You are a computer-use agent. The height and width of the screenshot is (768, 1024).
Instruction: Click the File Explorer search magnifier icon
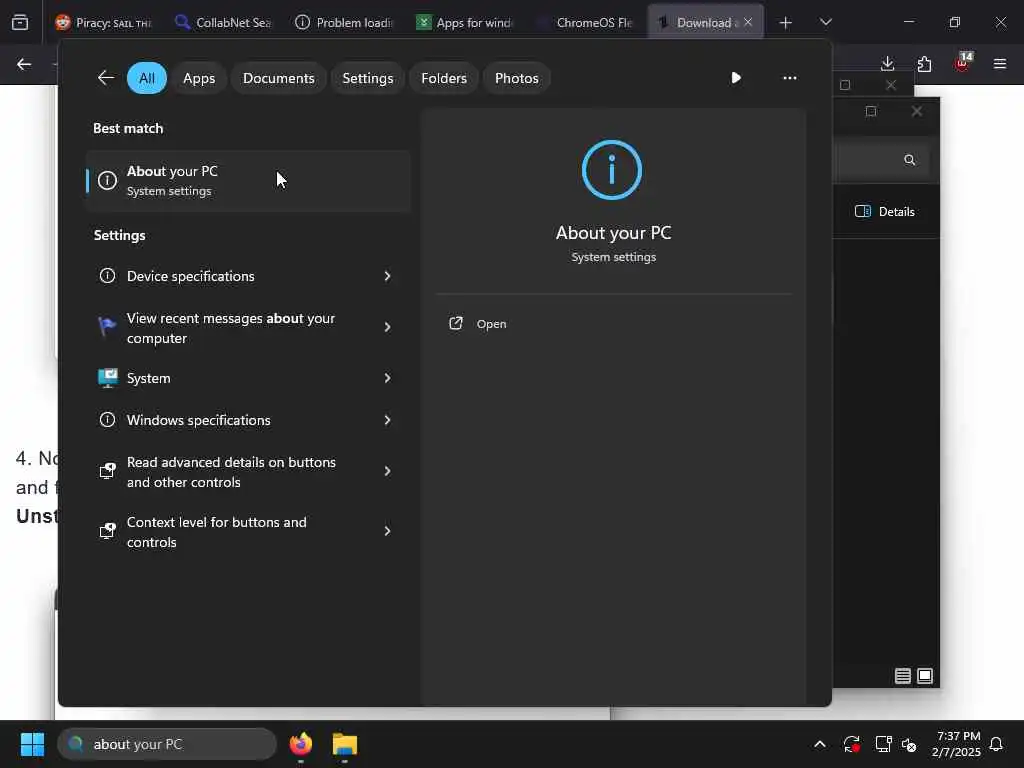pyautogui.click(x=910, y=160)
